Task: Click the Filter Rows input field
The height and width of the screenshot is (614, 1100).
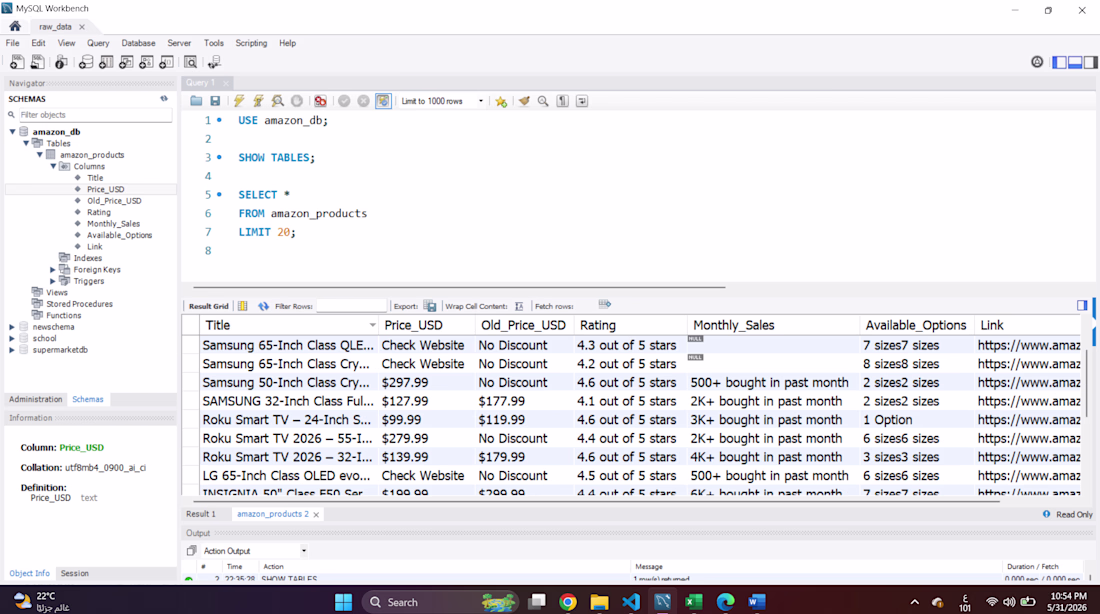Action: pyautogui.click(x=351, y=306)
